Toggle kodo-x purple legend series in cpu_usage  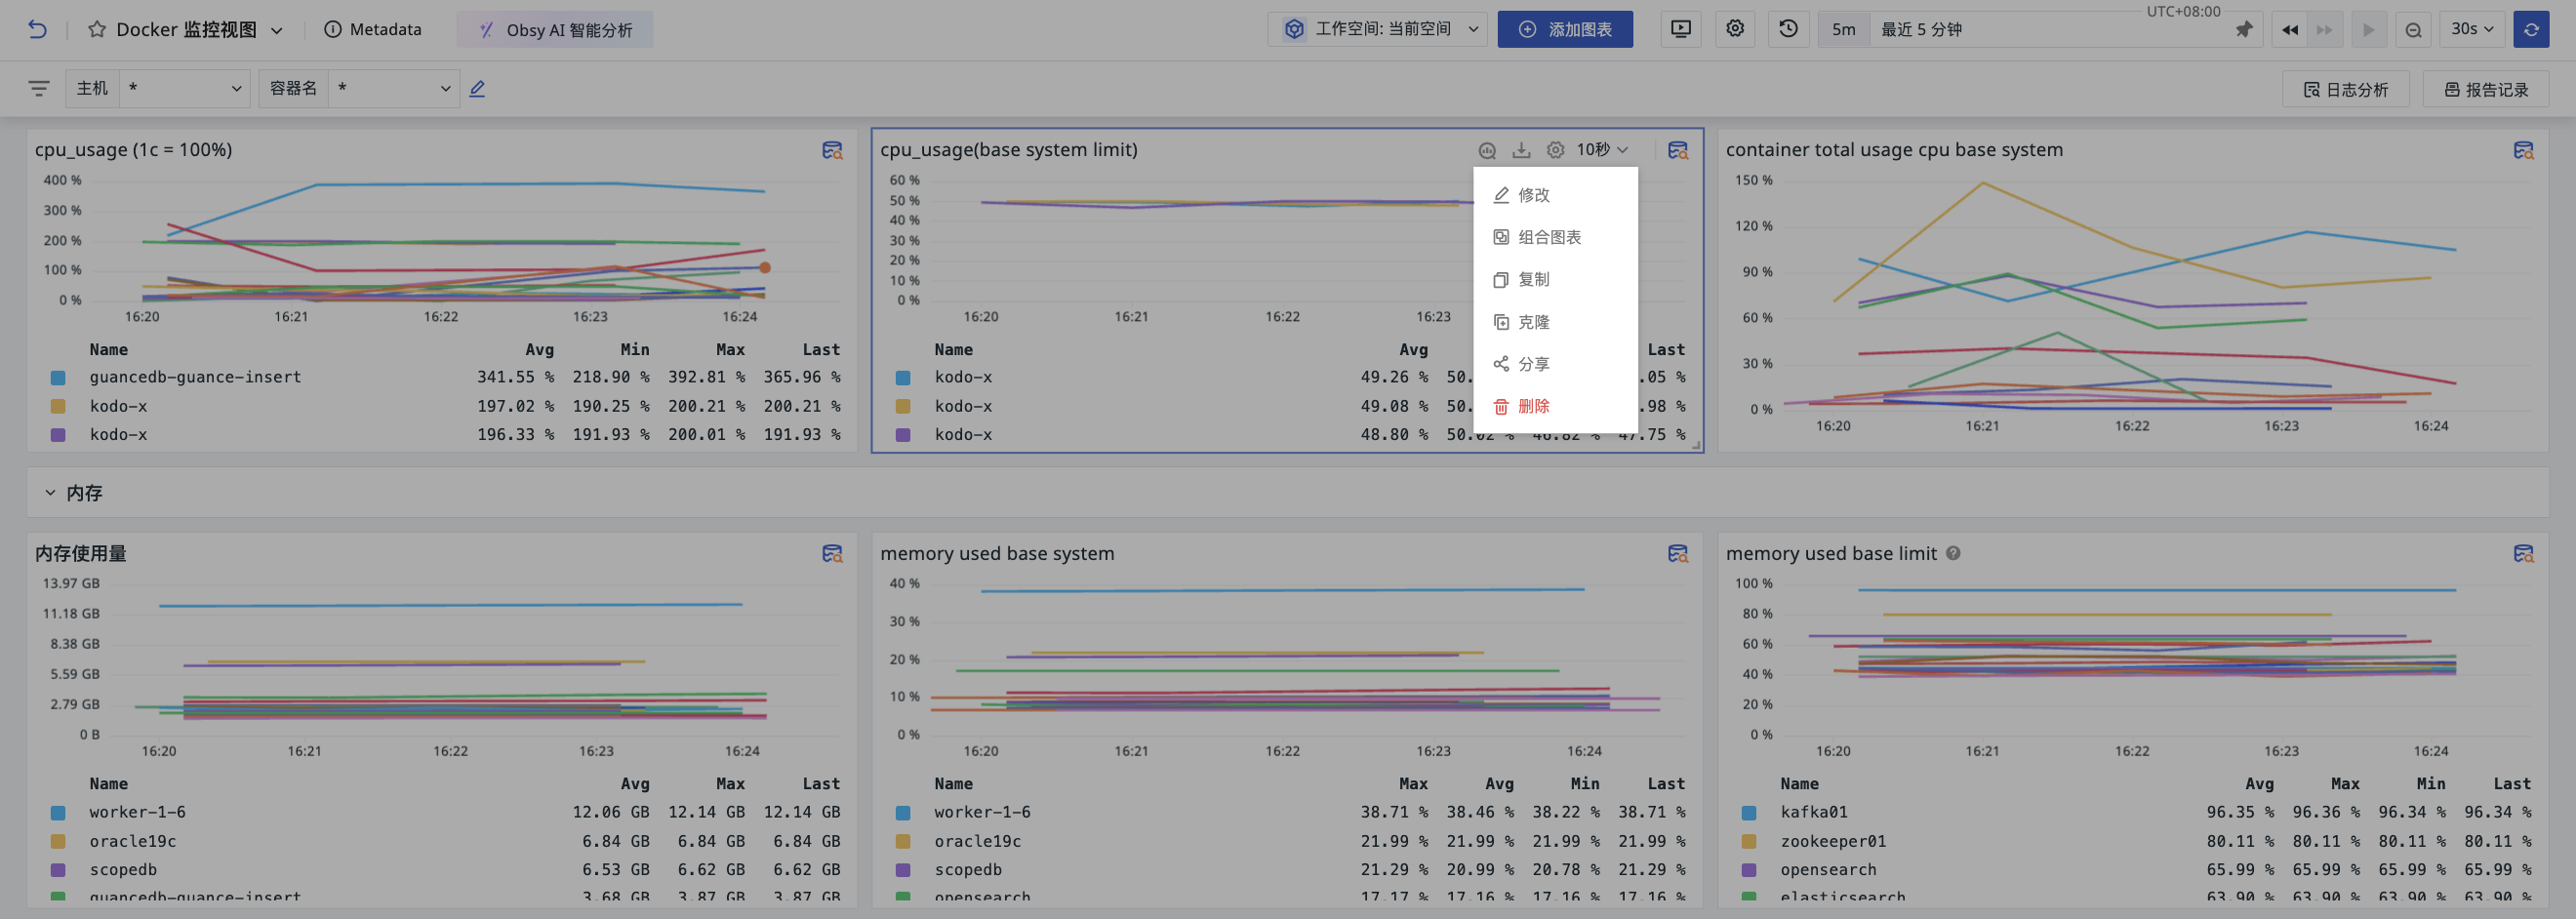tap(118, 435)
